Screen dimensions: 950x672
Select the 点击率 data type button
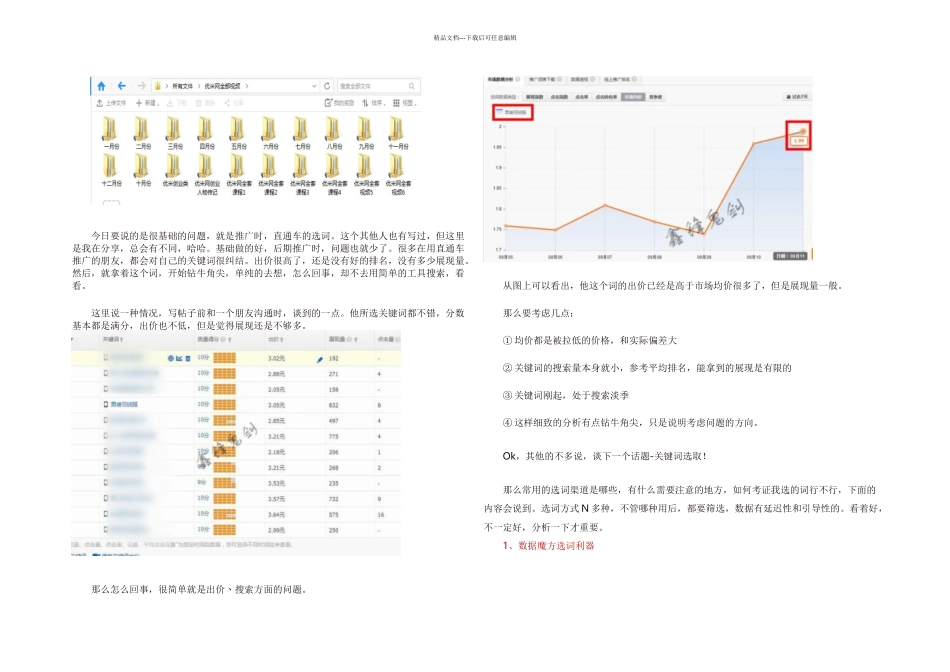(581, 97)
